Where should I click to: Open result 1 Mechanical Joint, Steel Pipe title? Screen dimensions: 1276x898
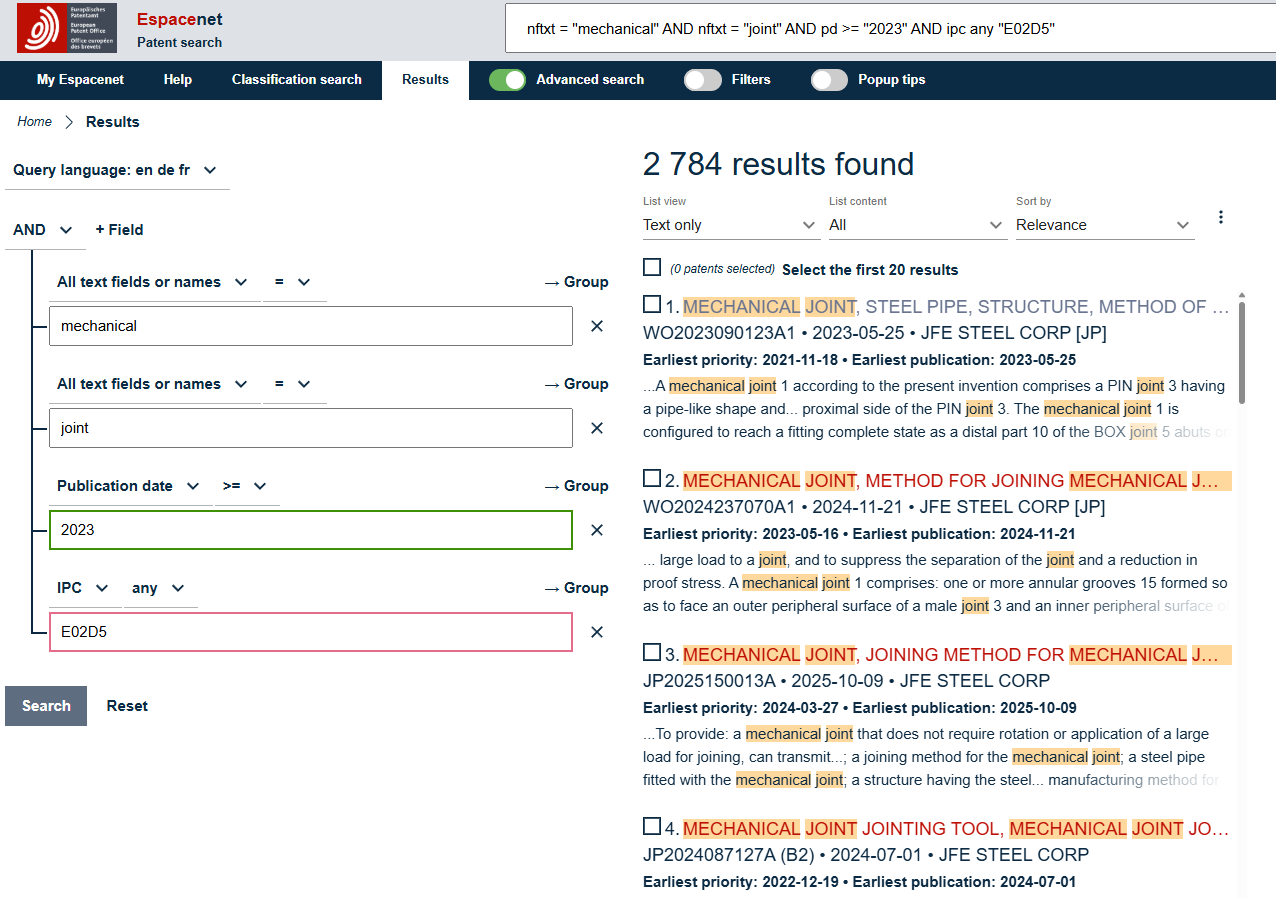click(956, 307)
